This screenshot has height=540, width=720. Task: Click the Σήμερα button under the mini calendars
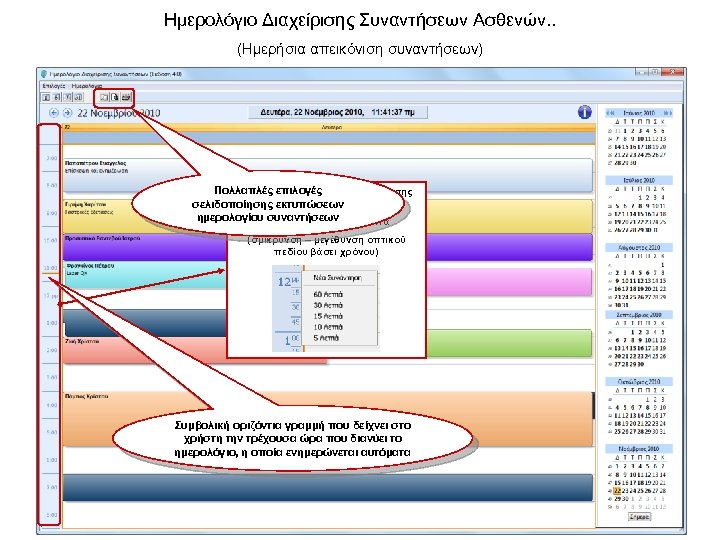click(x=639, y=517)
